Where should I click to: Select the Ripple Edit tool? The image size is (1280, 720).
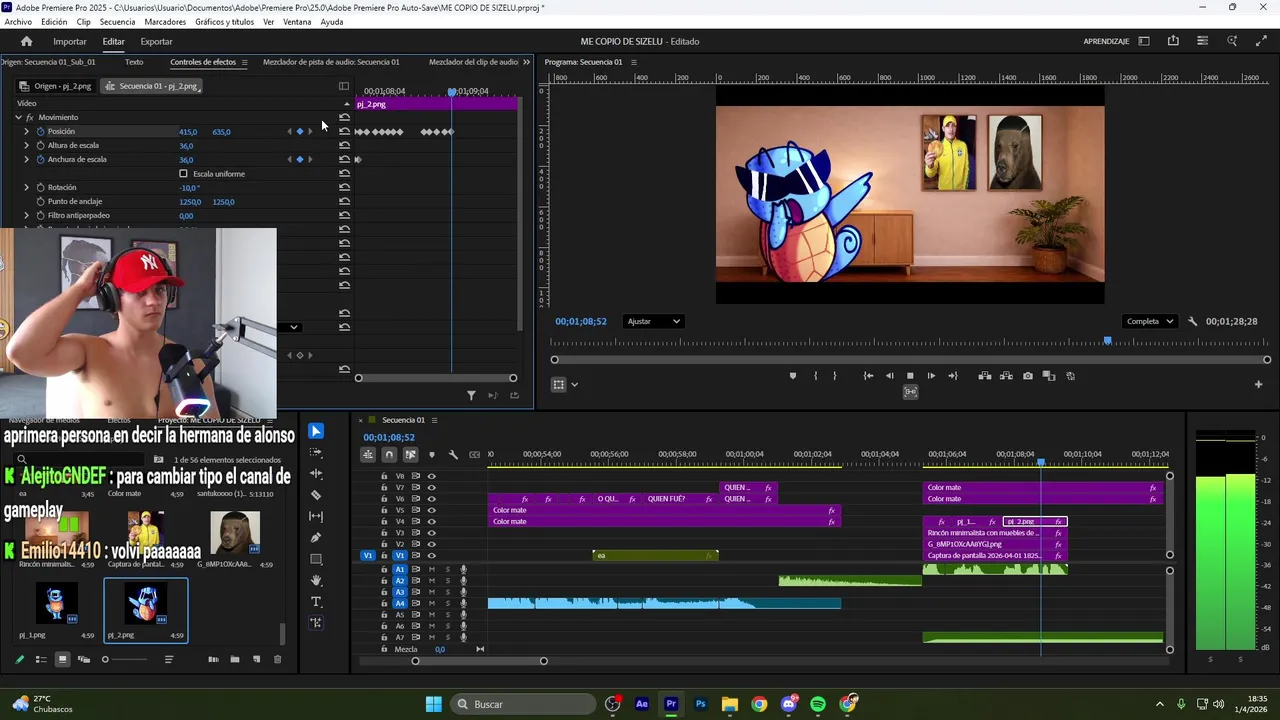(316, 474)
